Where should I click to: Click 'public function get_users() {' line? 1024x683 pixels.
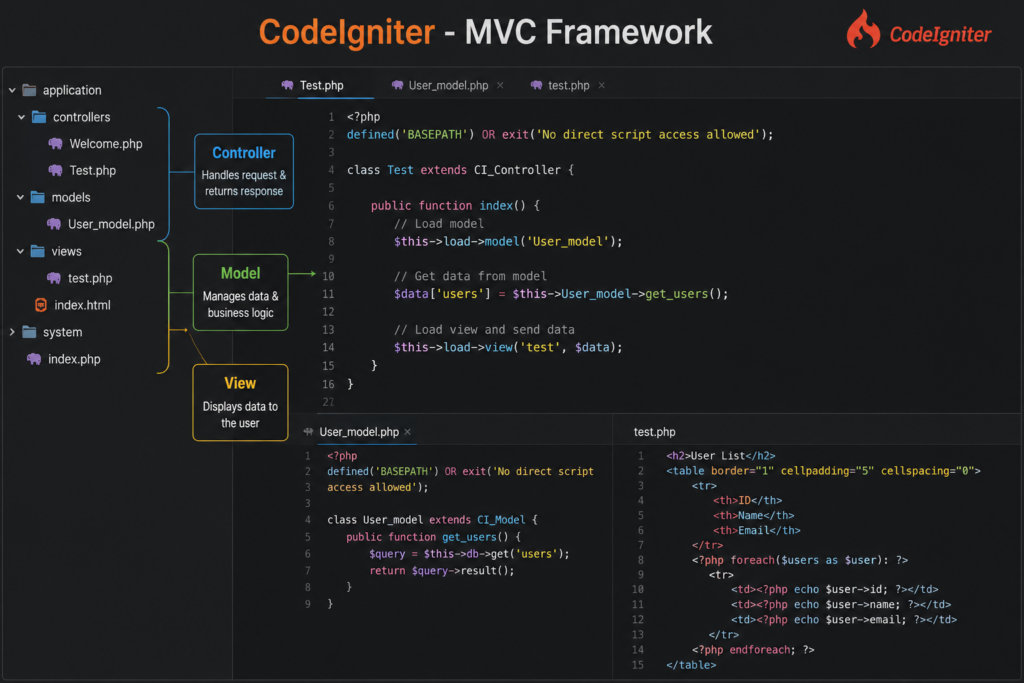[x=434, y=537]
